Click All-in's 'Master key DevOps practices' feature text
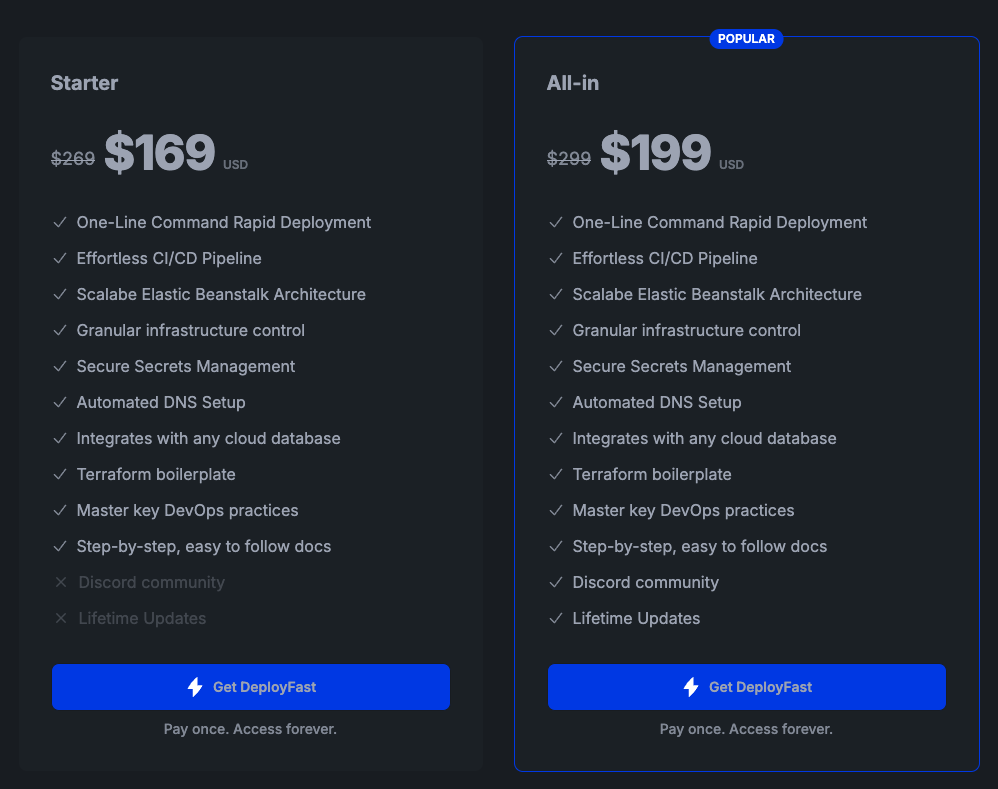Screen dimensions: 998x789 (x=683, y=510)
